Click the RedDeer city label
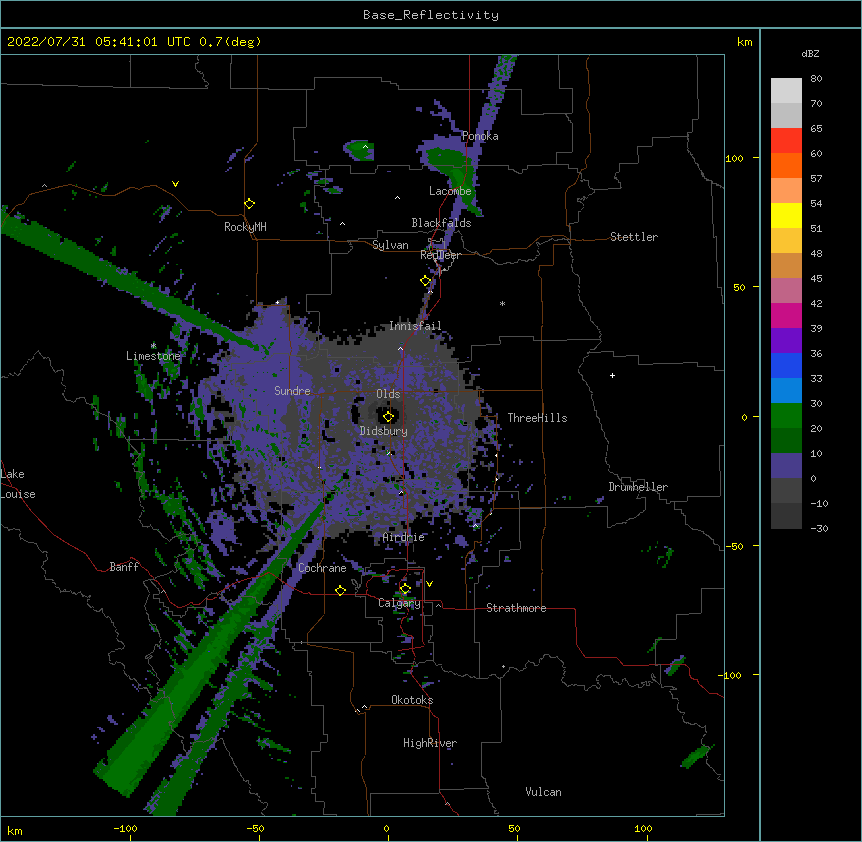 440,255
